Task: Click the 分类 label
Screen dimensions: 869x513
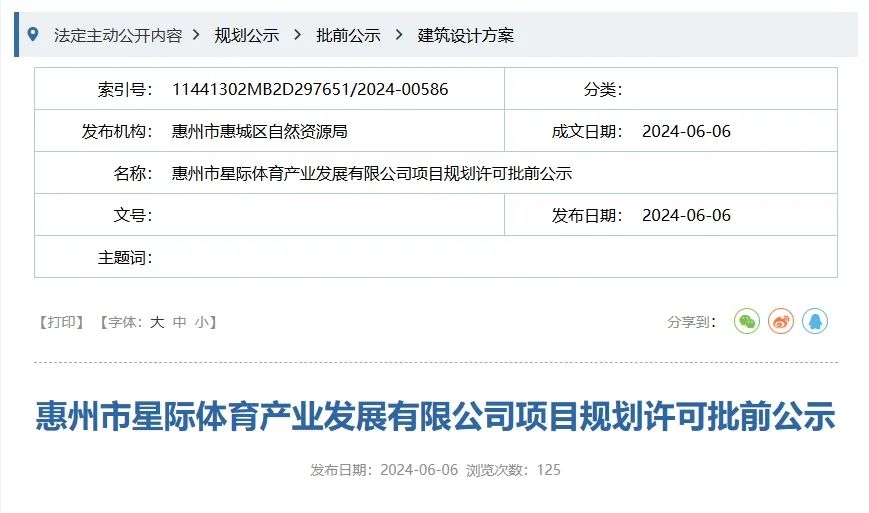Action: pos(603,89)
